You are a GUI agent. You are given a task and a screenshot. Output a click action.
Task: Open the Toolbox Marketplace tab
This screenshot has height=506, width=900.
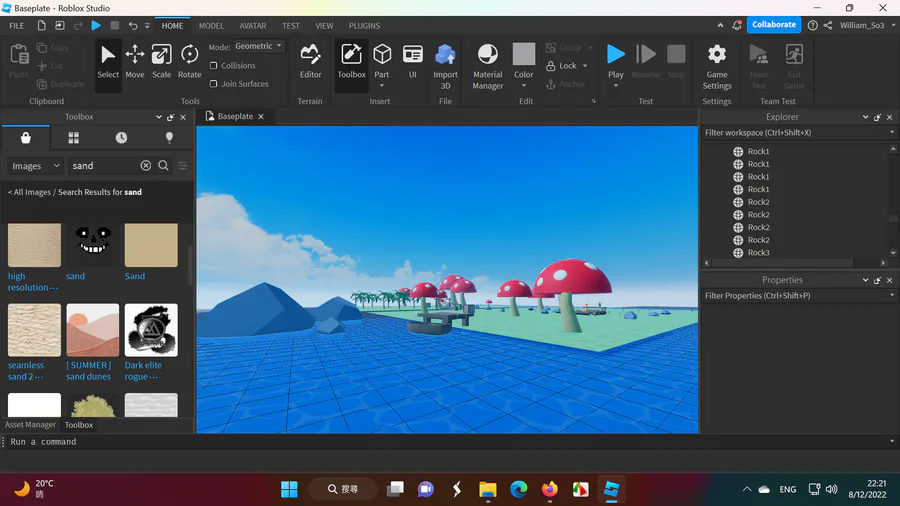(x=25, y=138)
